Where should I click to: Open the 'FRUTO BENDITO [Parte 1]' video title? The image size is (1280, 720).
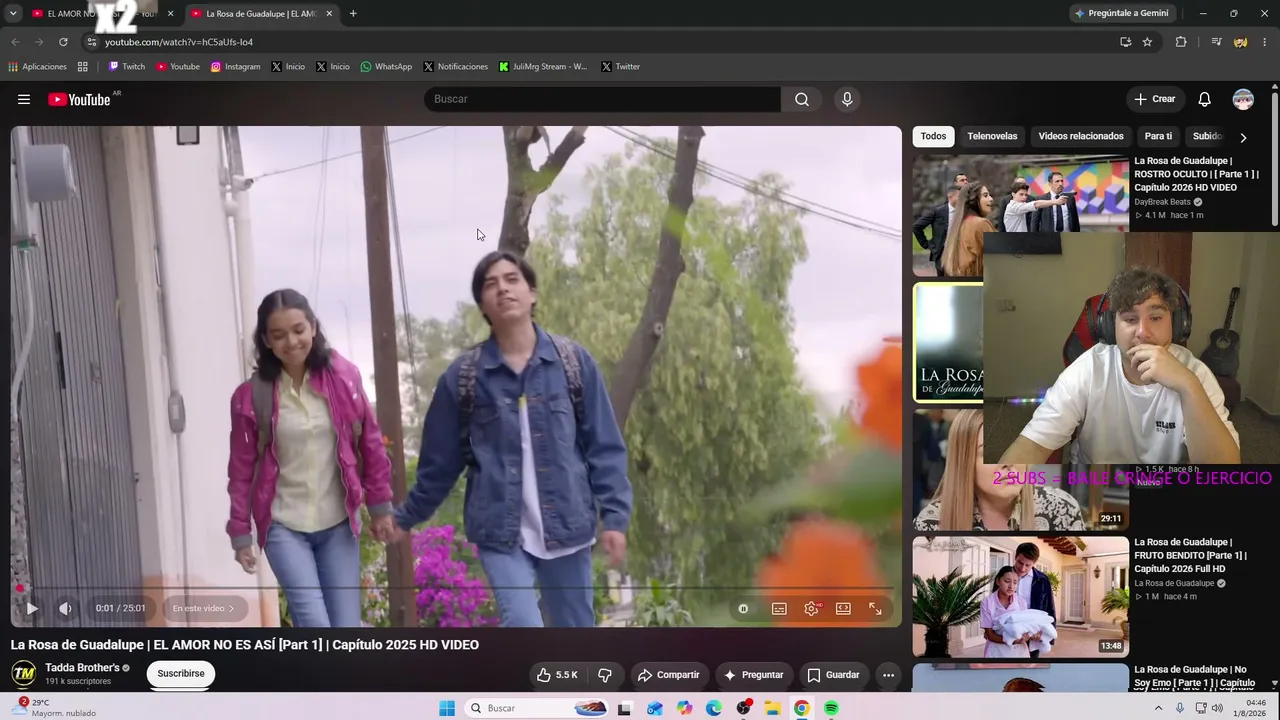coord(1190,555)
